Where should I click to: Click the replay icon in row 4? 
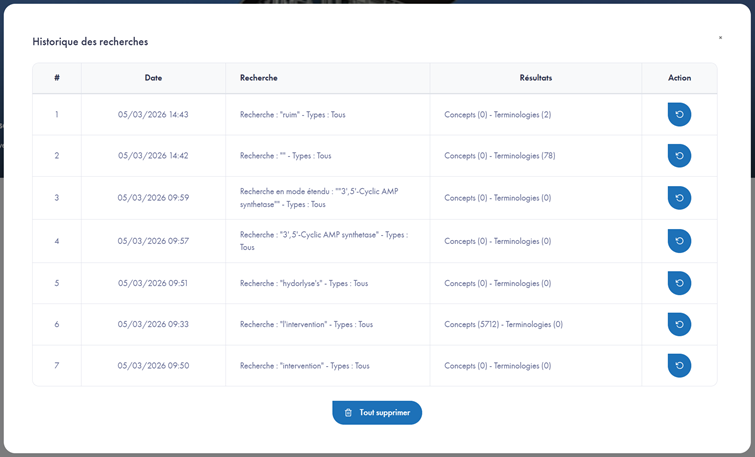coord(679,241)
